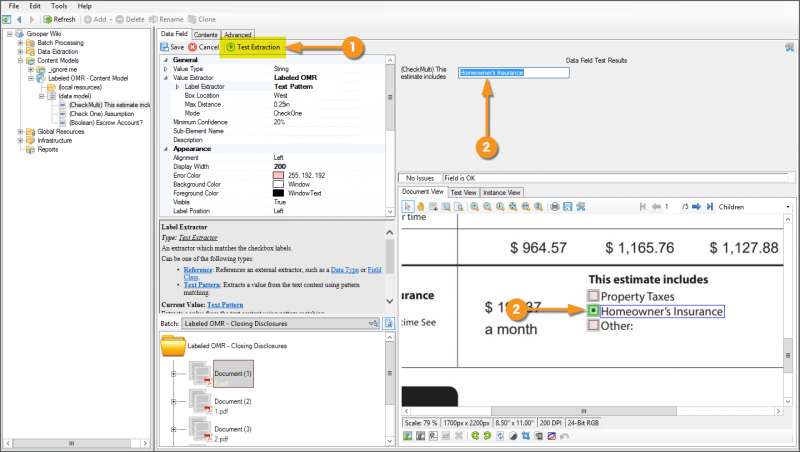Go to the previous page arrow
800x452 pixels.
coord(656,207)
